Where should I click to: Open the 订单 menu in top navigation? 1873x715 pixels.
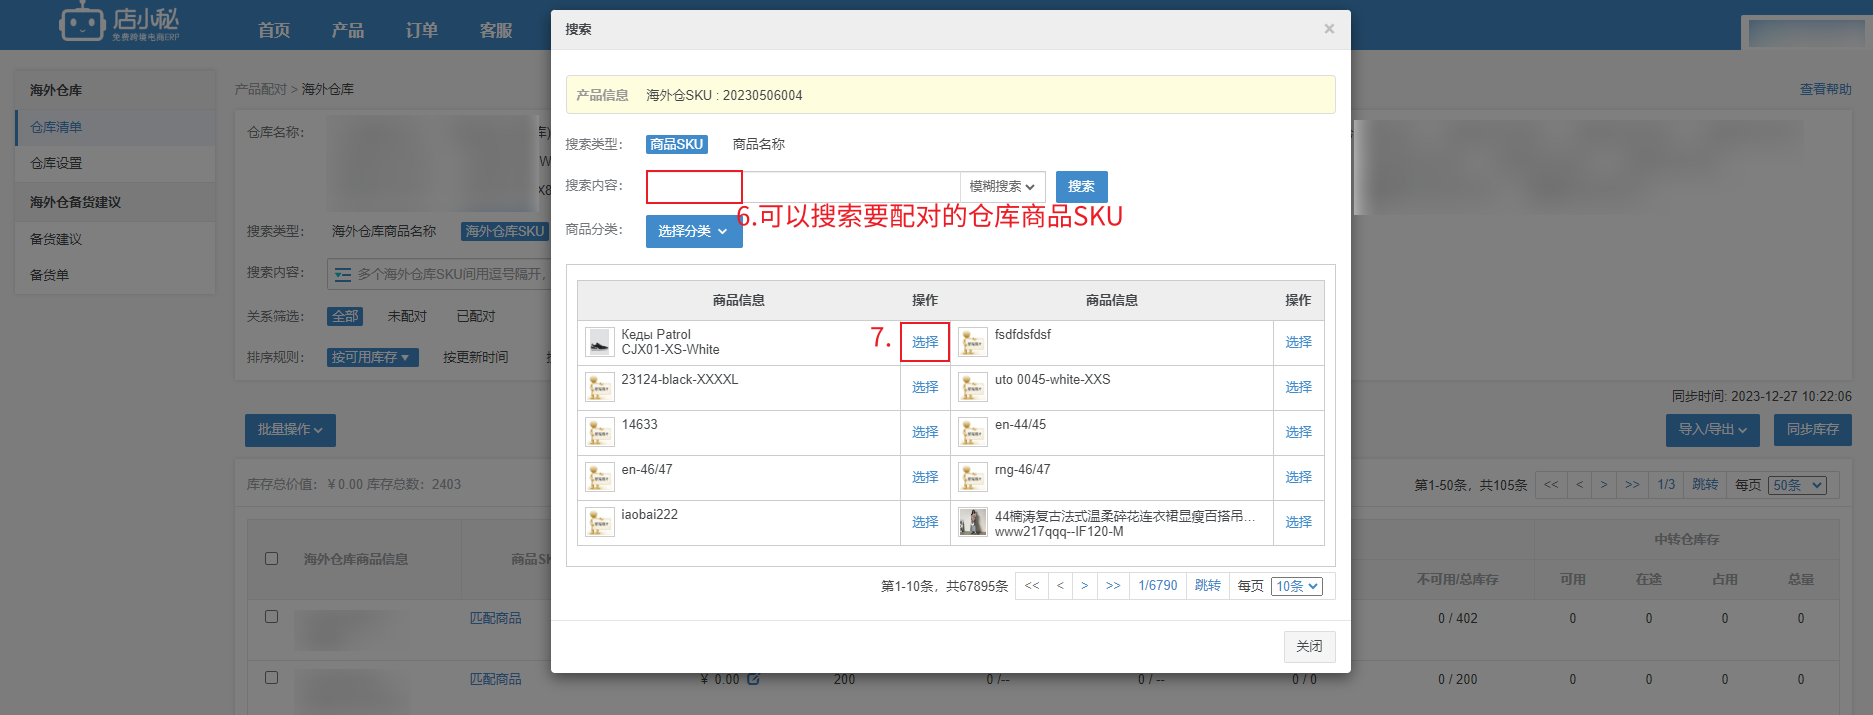421,30
